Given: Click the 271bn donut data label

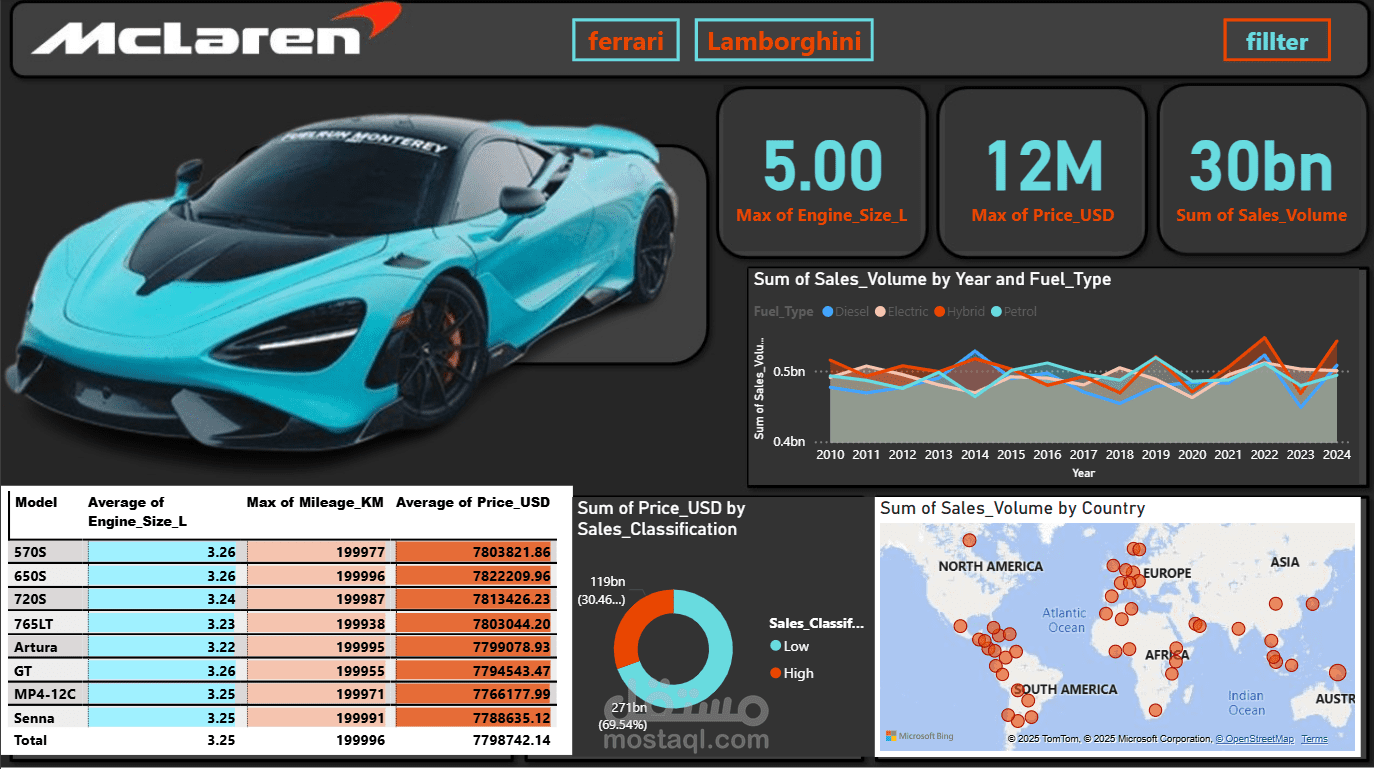Looking at the screenshot, I should (622, 715).
